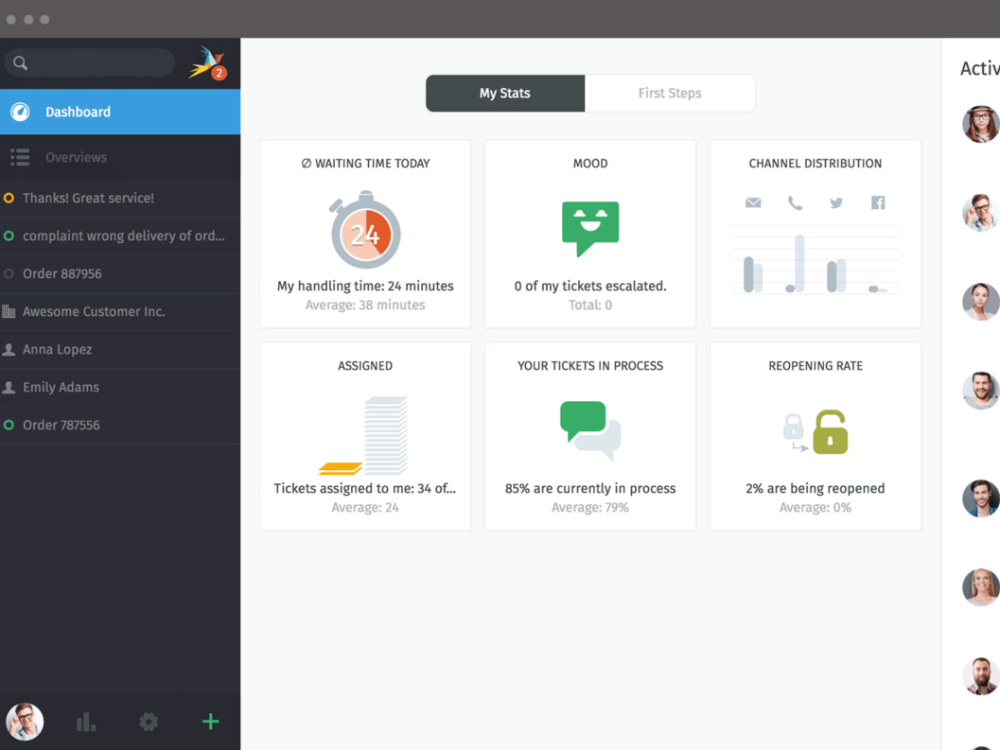Open the Order 787556 ticket
Viewport: 1000px width, 750px height.
coord(120,425)
